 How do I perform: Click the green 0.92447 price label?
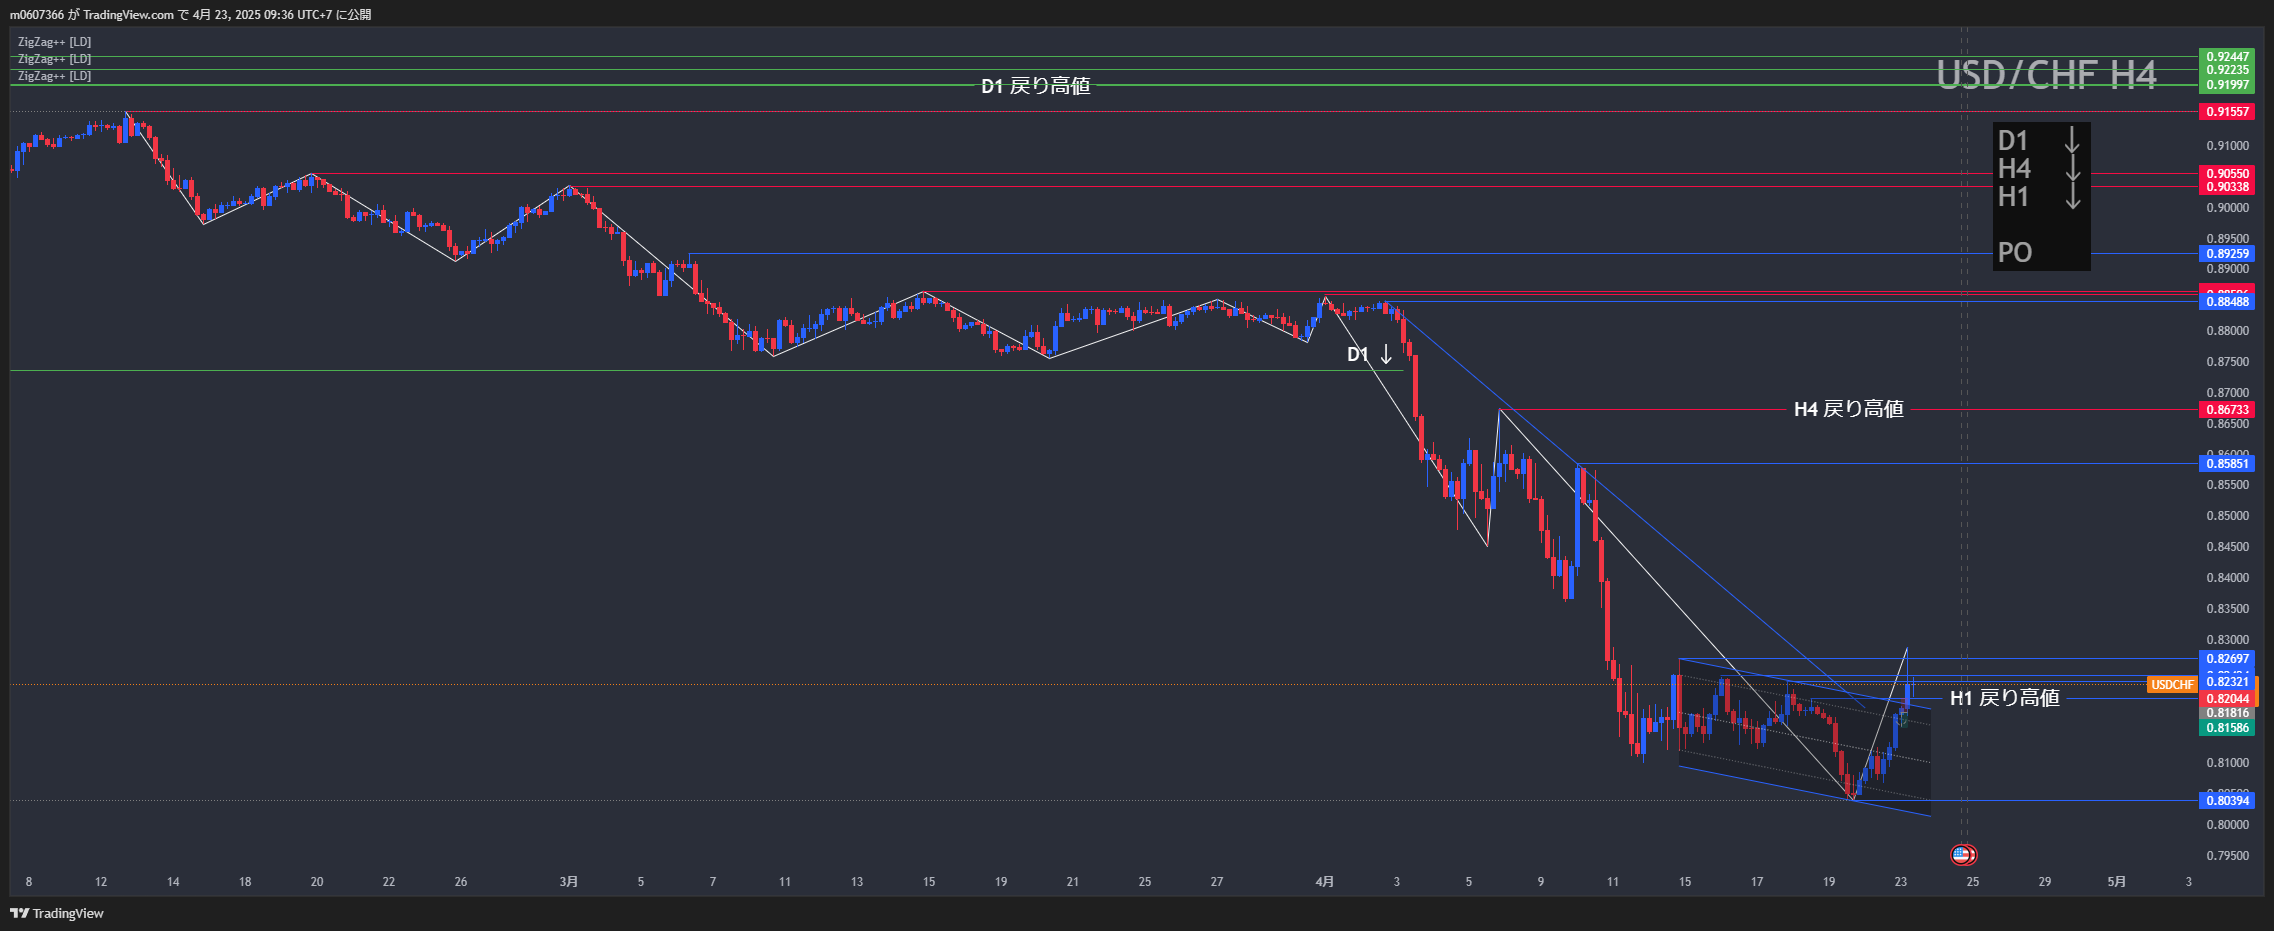pos(2227,57)
